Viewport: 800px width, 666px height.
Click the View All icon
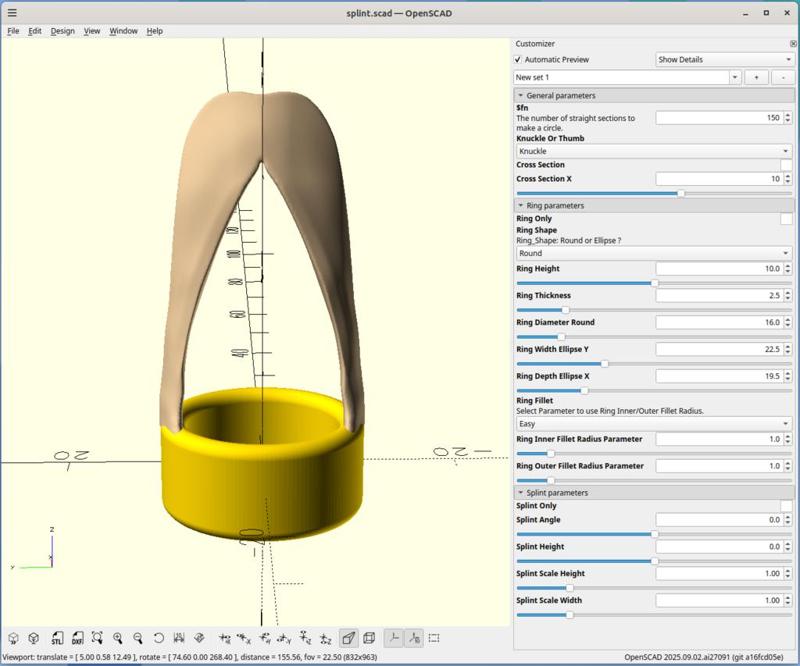[97, 638]
